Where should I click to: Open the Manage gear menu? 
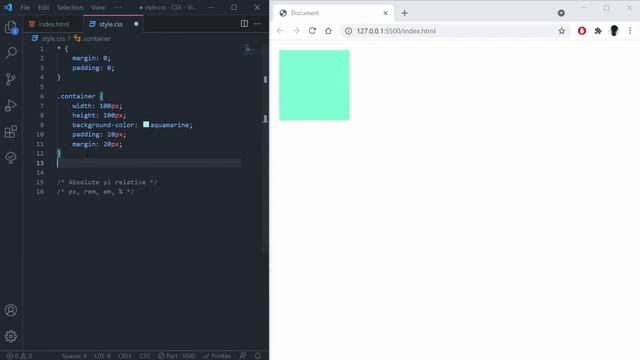coord(11,336)
